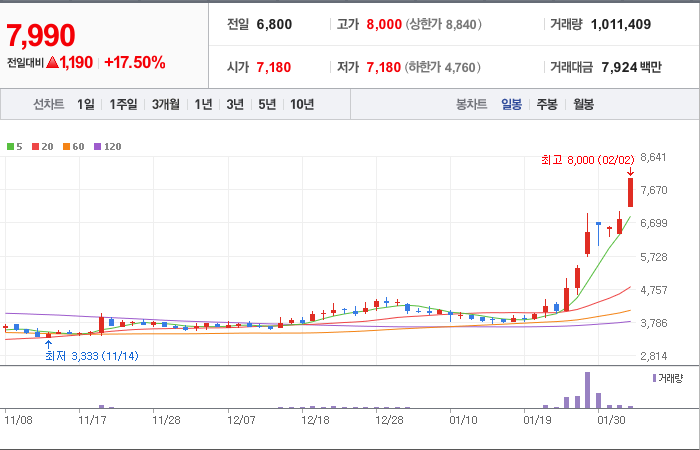Image resolution: width=700 pixels, height=450 pixels.
Task: Click the tall red 02/02 candlestick
Action: [630, 192]
